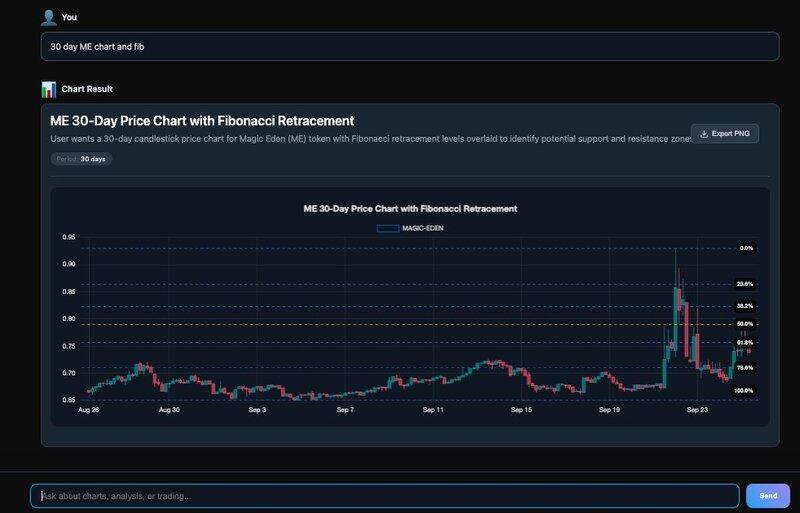This screenshot has width=800, height=513.
Task: Click the Sep 15 x-axis date label
Action: 521,409
